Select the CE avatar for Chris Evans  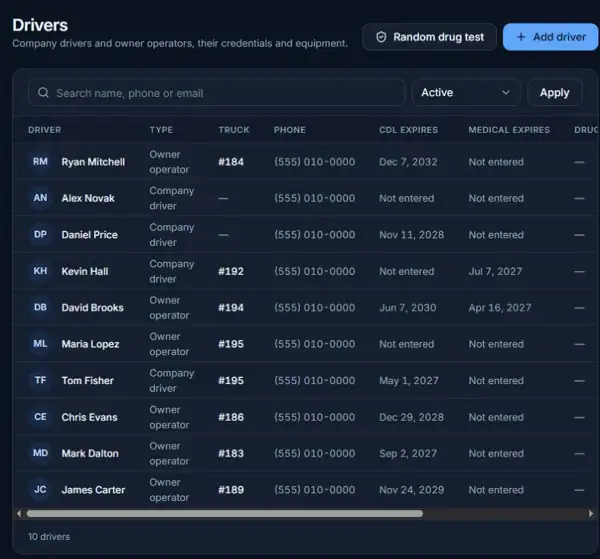(40, 417)
